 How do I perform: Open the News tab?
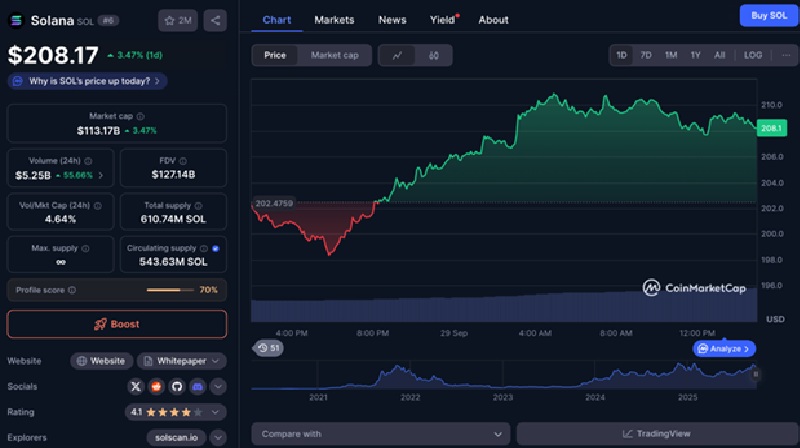coord(392,19)
